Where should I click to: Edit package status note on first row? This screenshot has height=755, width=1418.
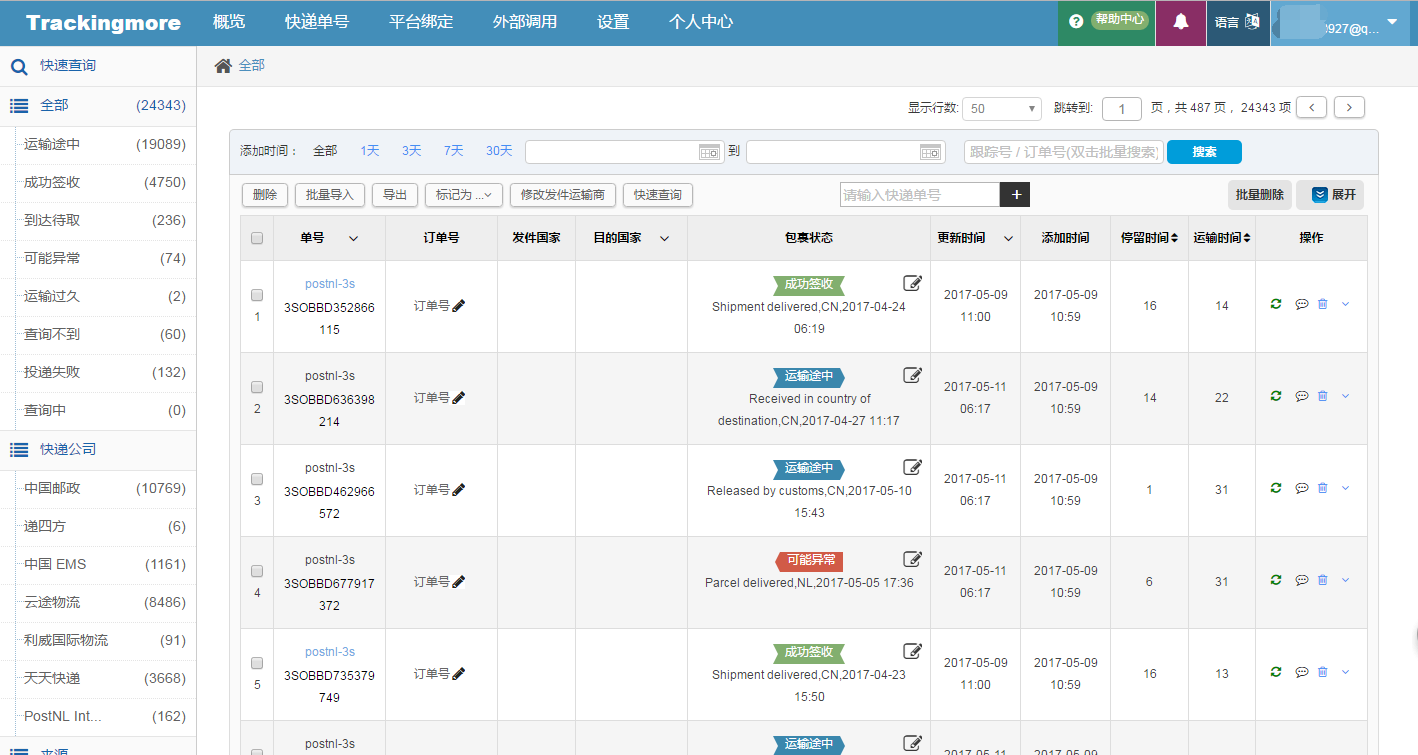tap(912, 283)
